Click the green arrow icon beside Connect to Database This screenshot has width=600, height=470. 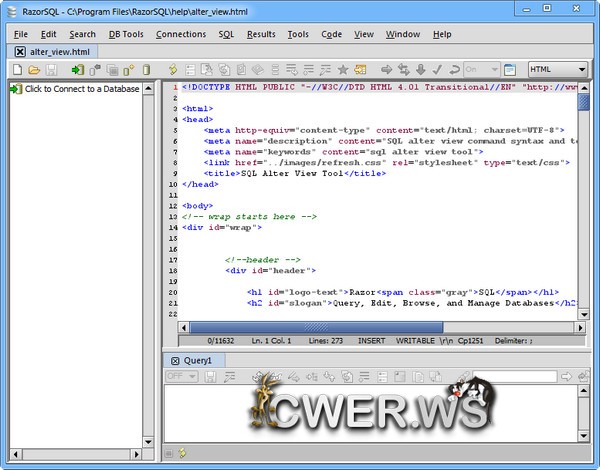16,89
